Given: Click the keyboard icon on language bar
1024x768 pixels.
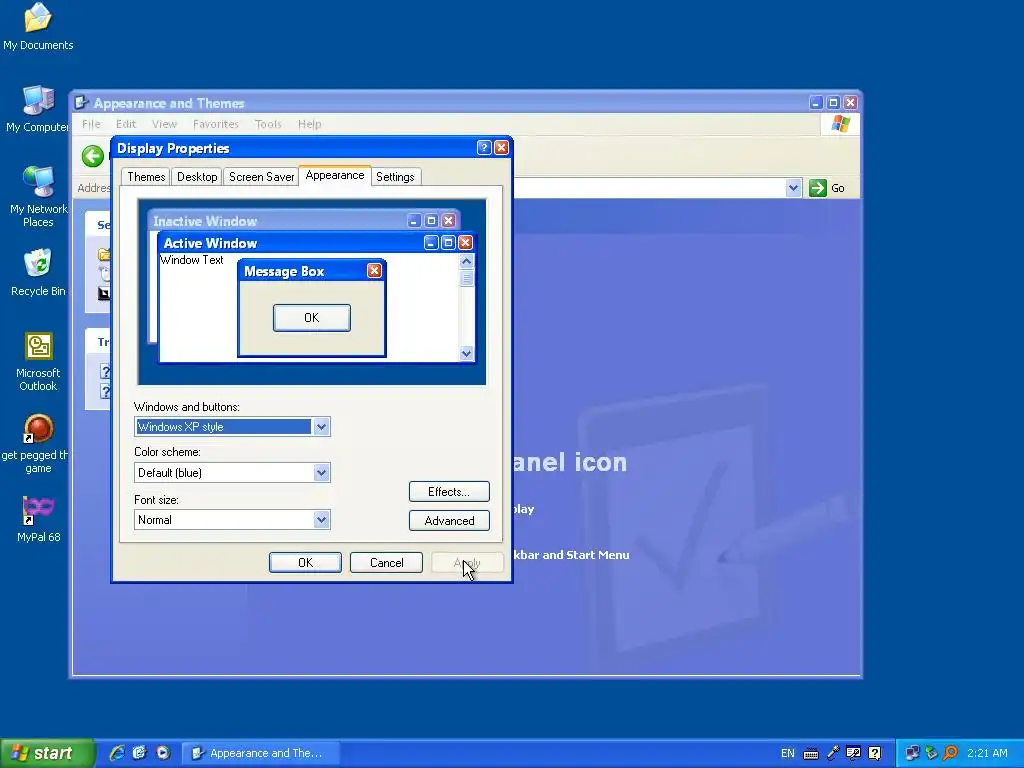Looking at the screenshot, I should pos(810,754).
